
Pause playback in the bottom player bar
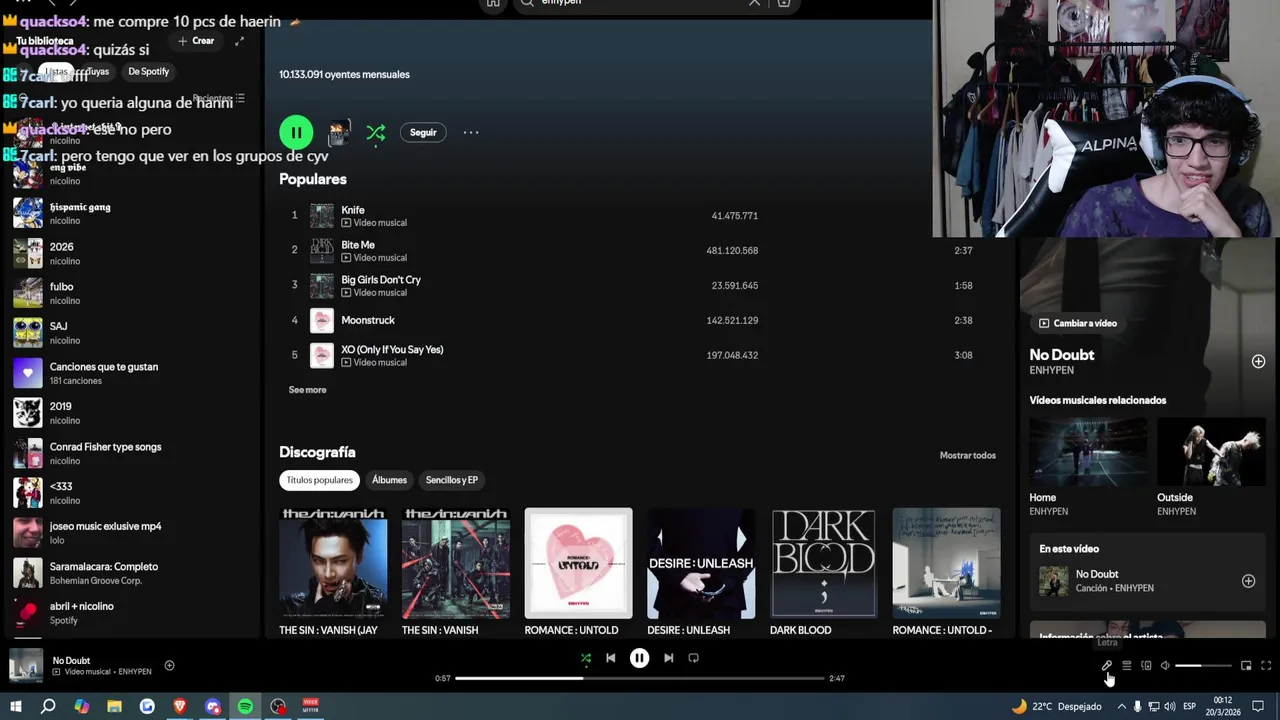point(639,658)
